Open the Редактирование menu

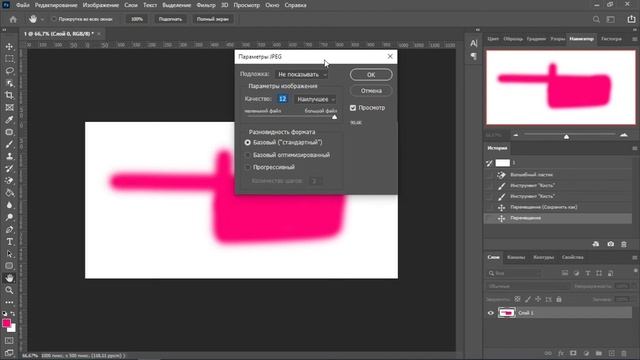point(56,5)
